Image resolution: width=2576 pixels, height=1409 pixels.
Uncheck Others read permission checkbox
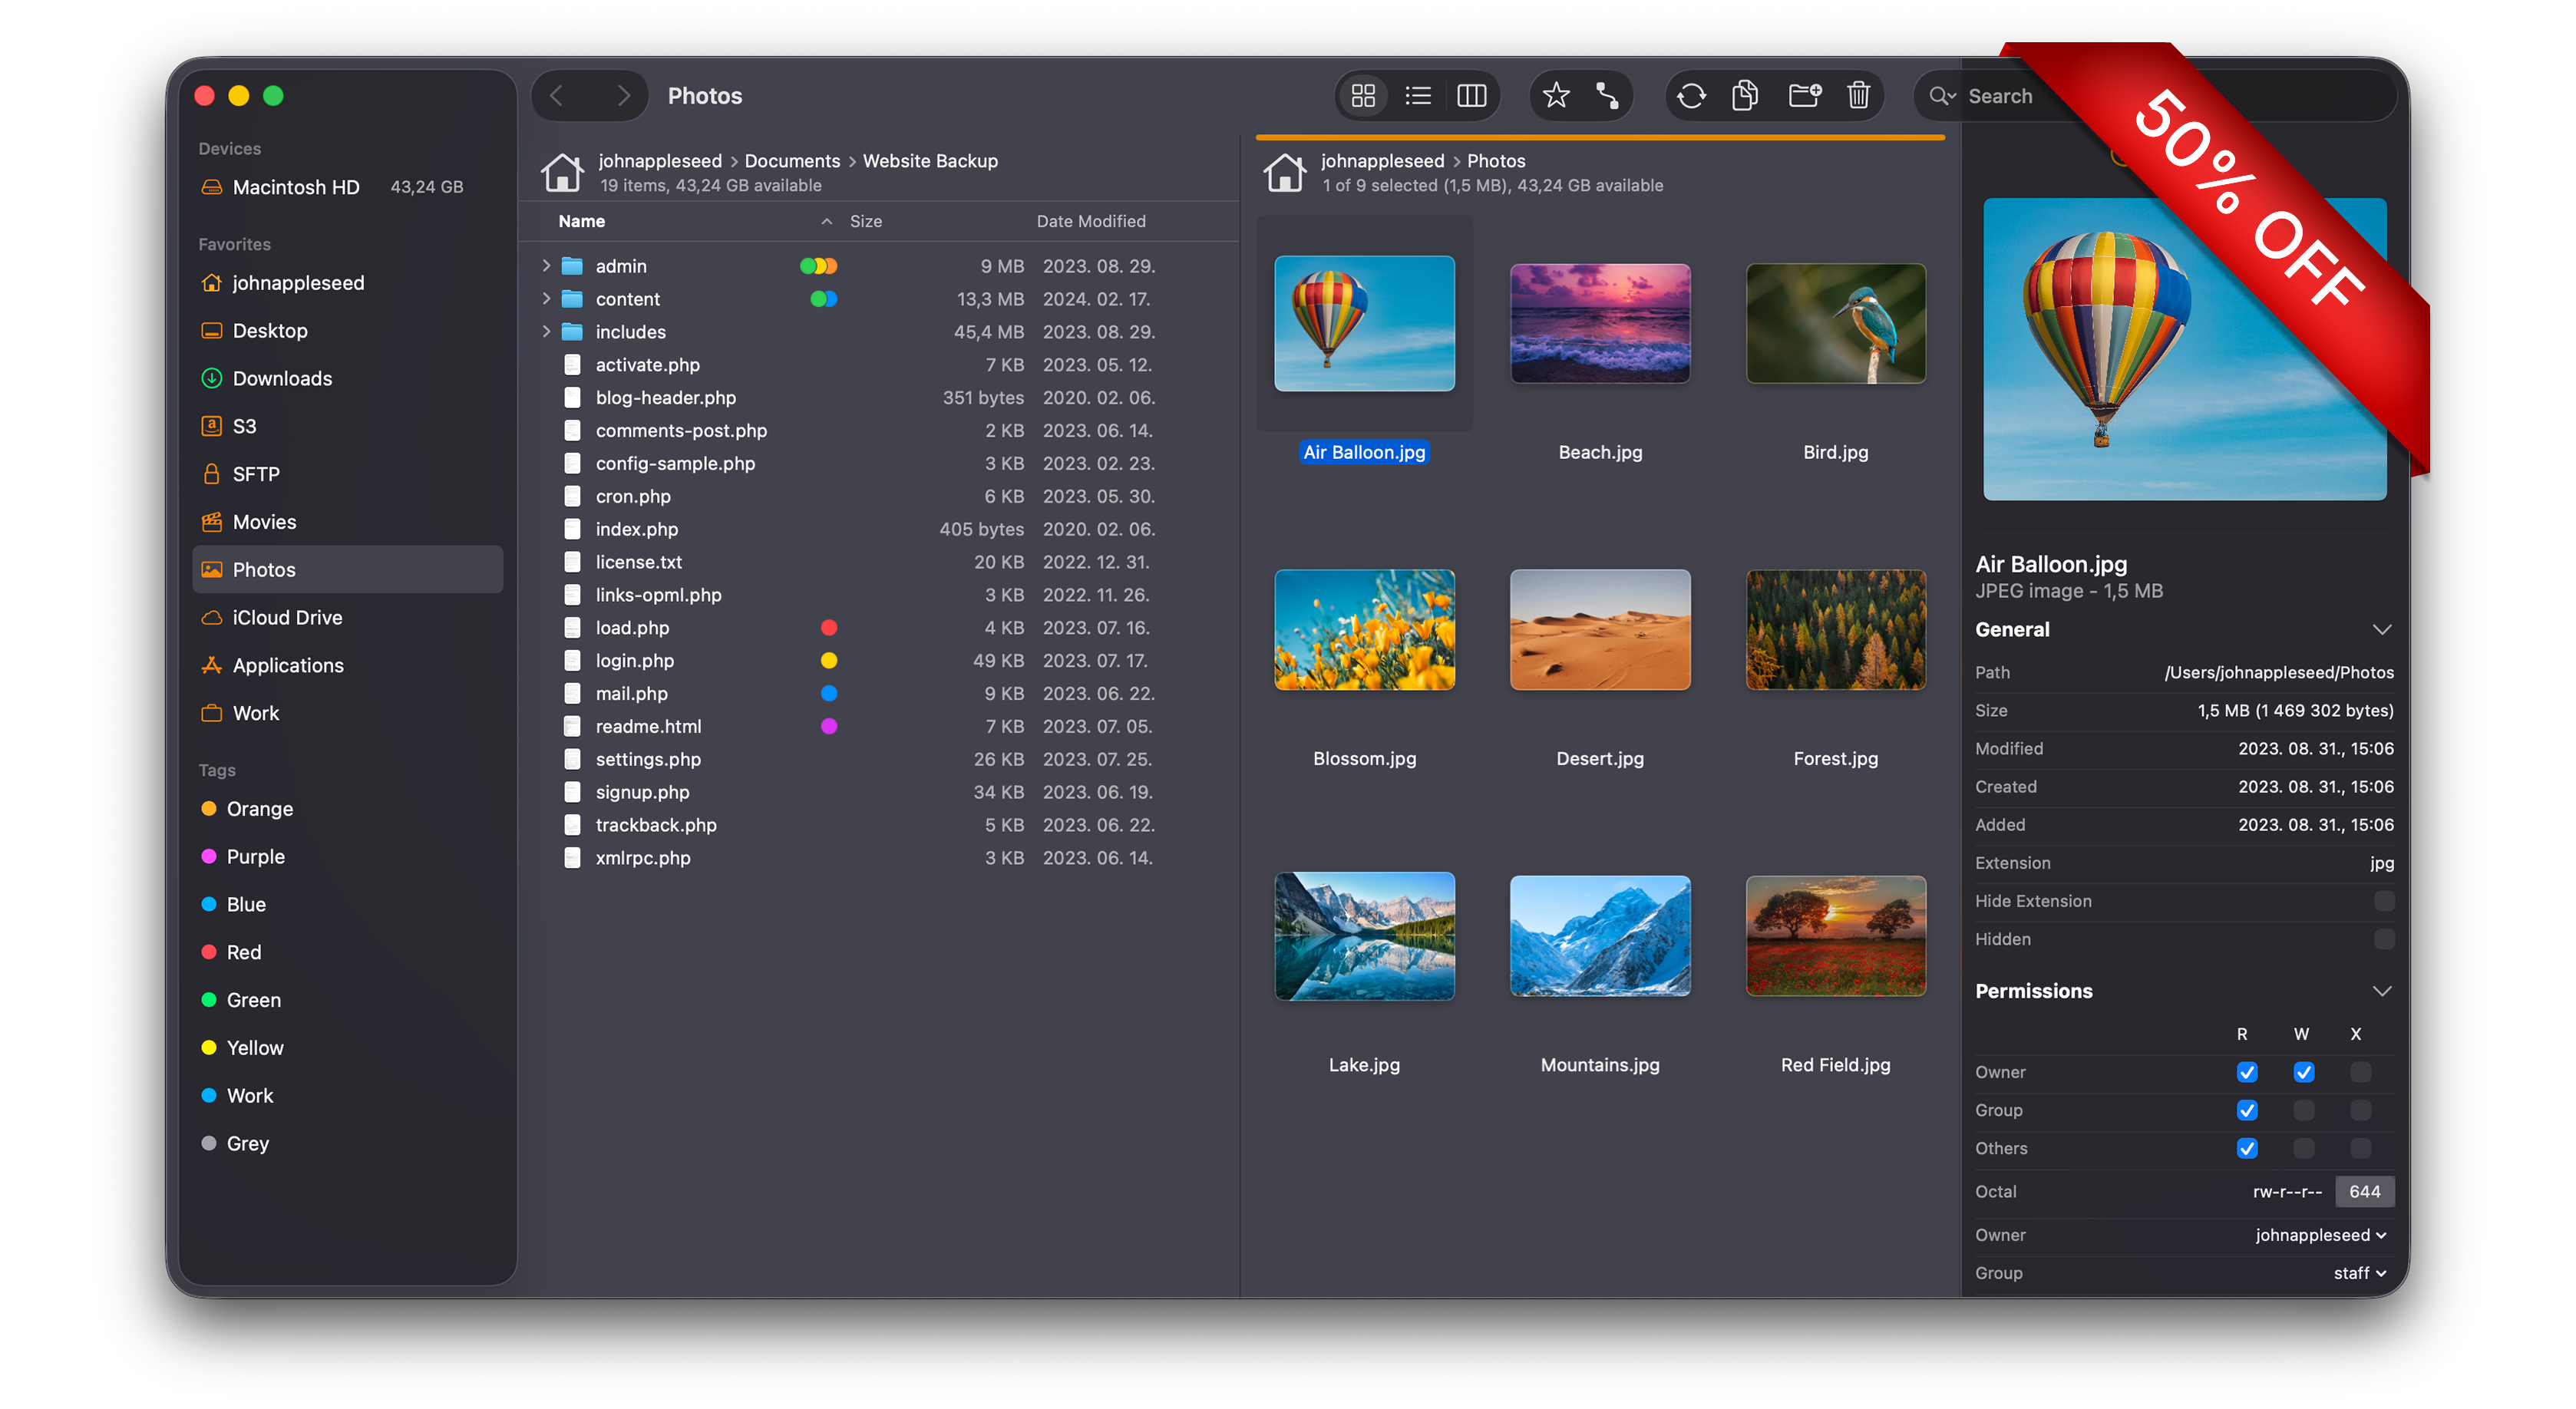(x=2246, y=1148)
